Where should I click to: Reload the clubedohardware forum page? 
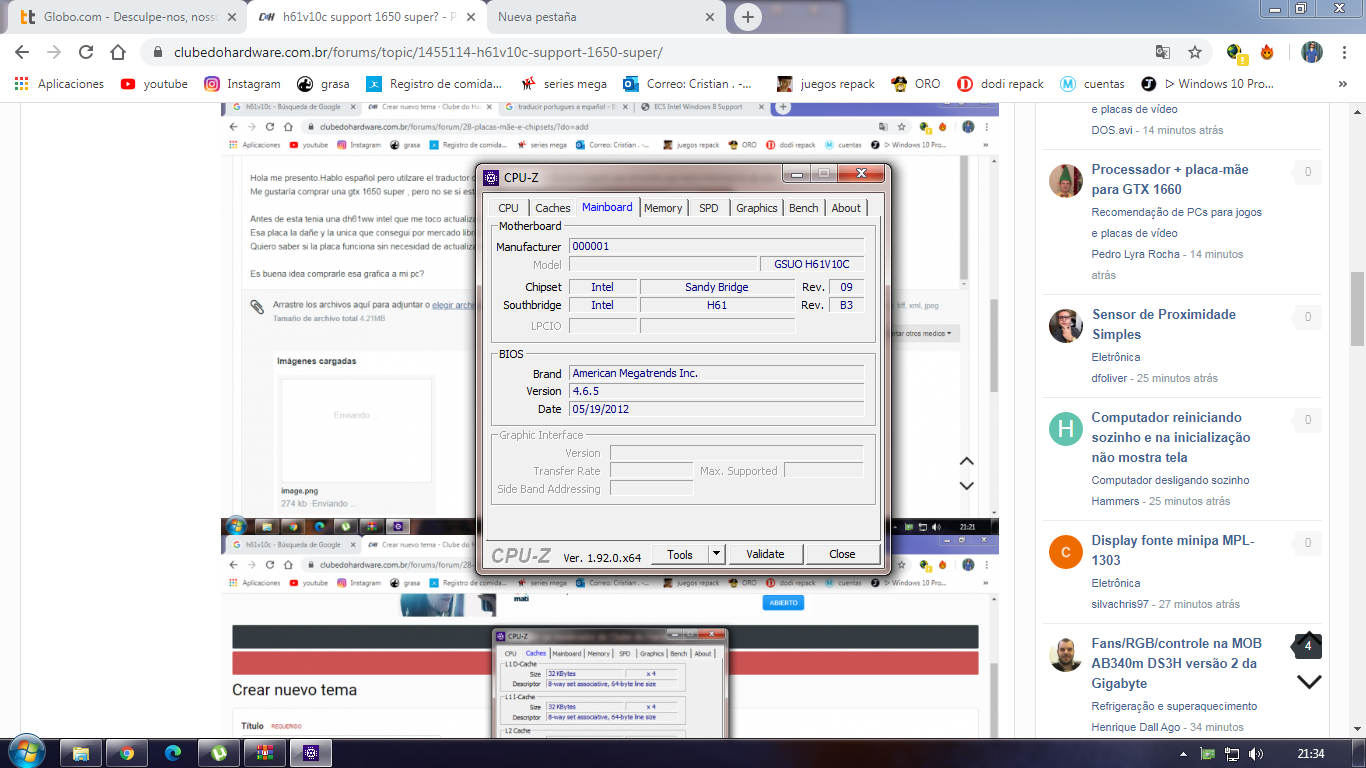[86, 52]
